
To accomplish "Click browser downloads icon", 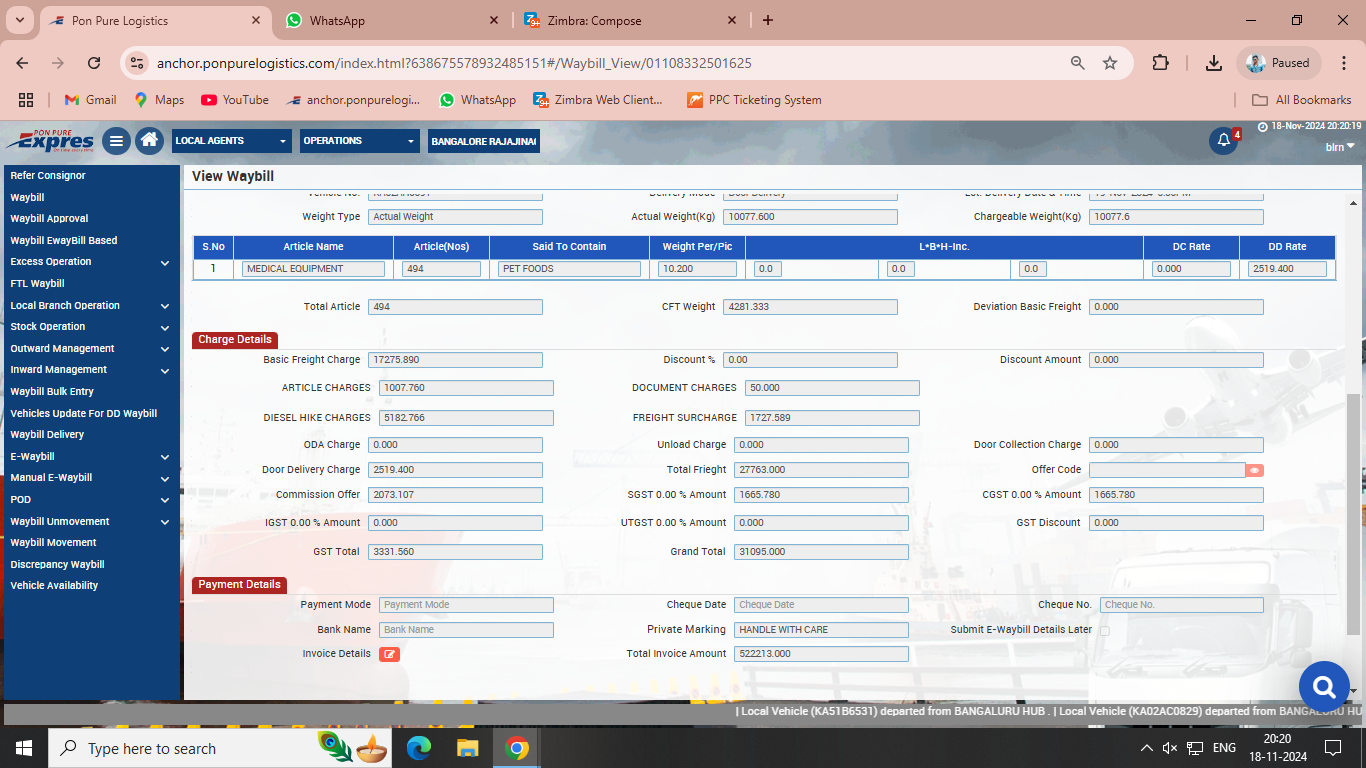I will pyautogui.click(x=1213, y=63).
